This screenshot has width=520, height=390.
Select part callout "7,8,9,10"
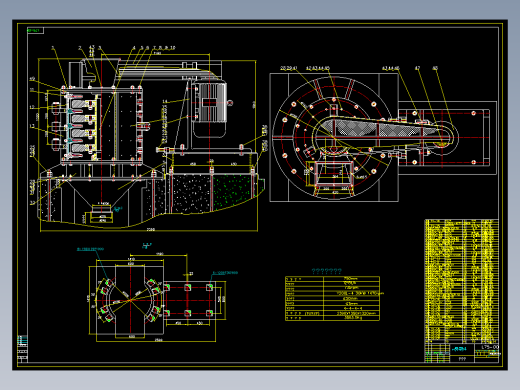tap(164, 48)
